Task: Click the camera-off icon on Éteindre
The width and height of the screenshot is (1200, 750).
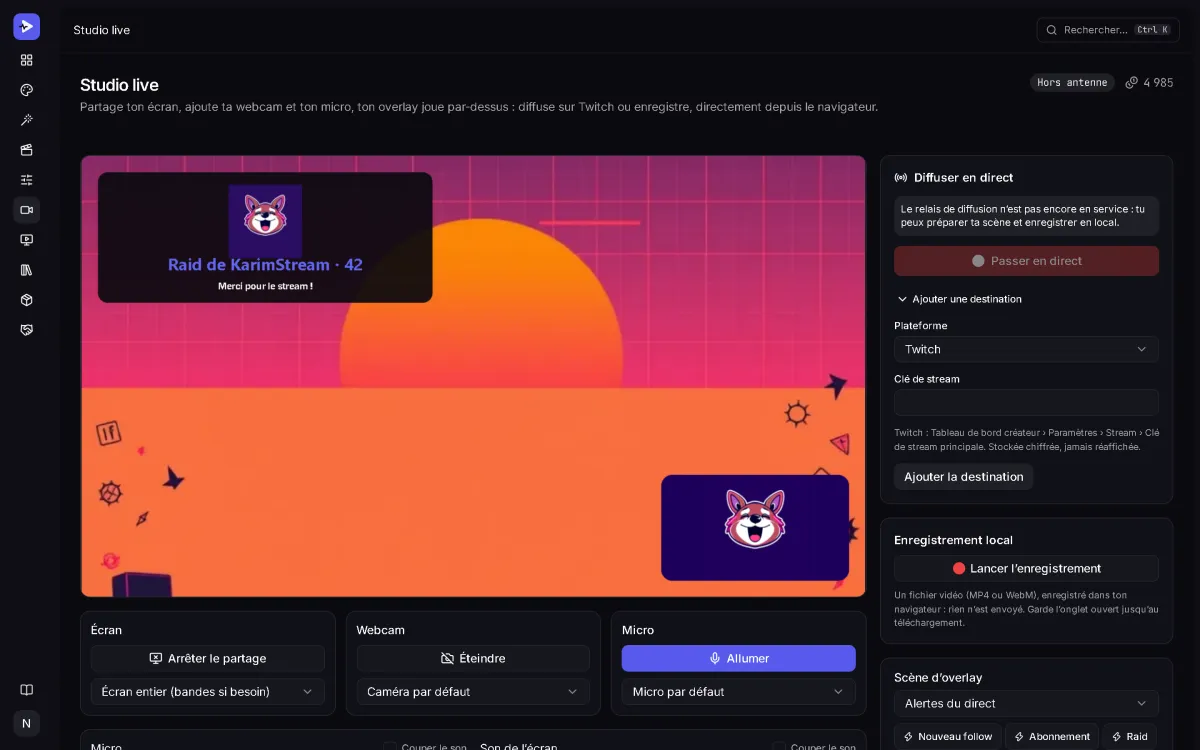Action: coord(447,658)
